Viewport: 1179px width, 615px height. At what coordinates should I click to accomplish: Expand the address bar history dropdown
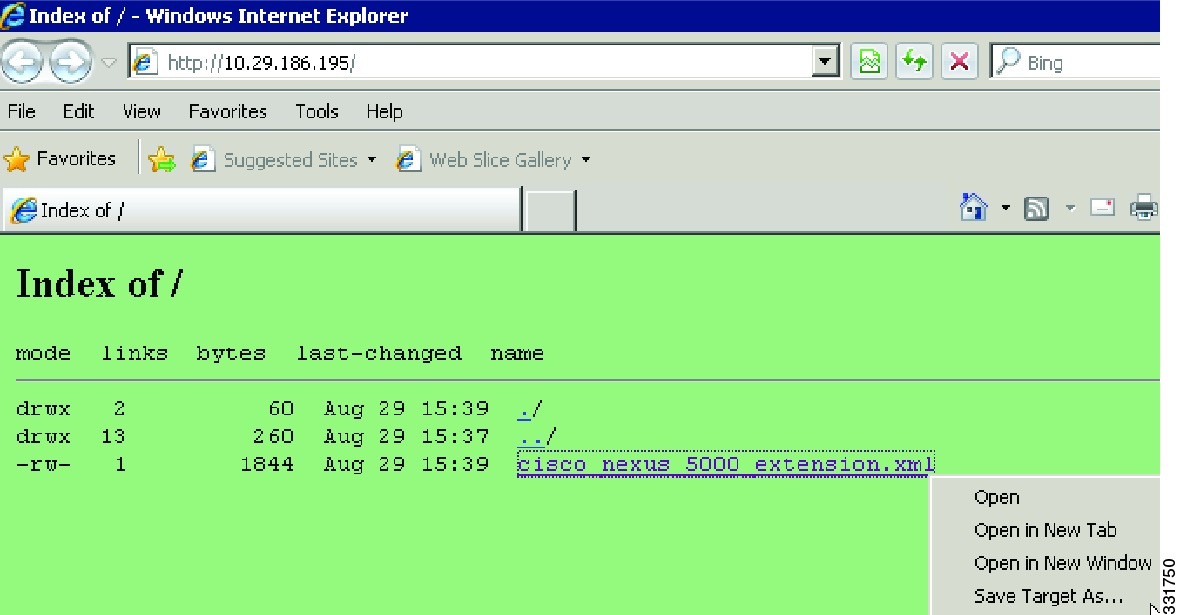[825, 62]
